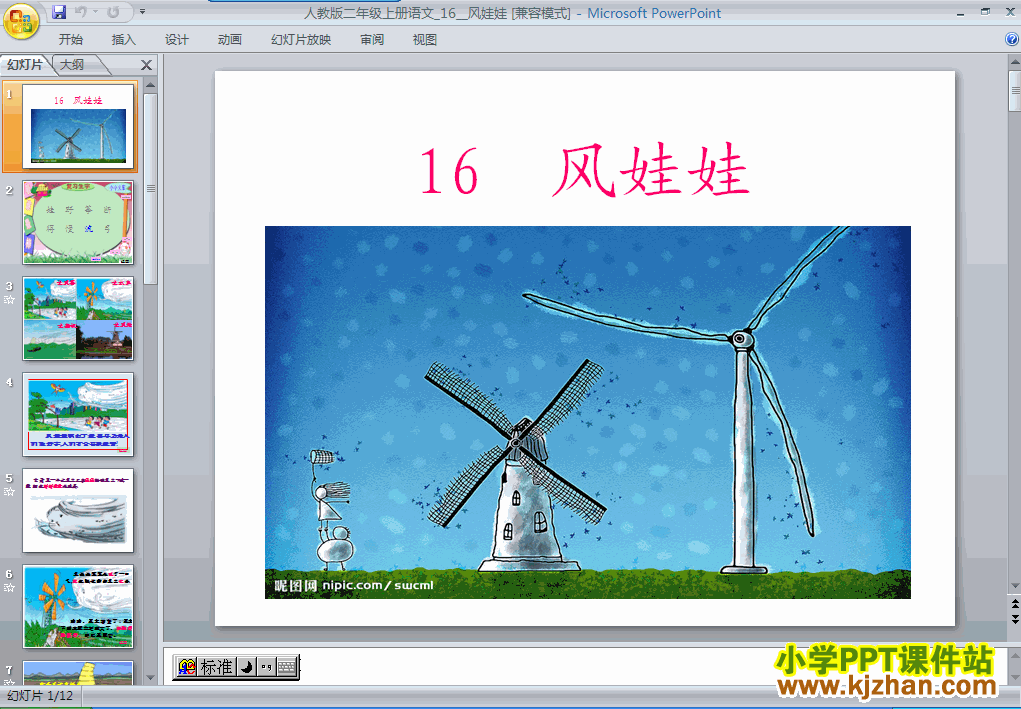Open the 审阅 ribbon tab
Viewport: 1021px width, 709px height.
click(x=372, y=40)
